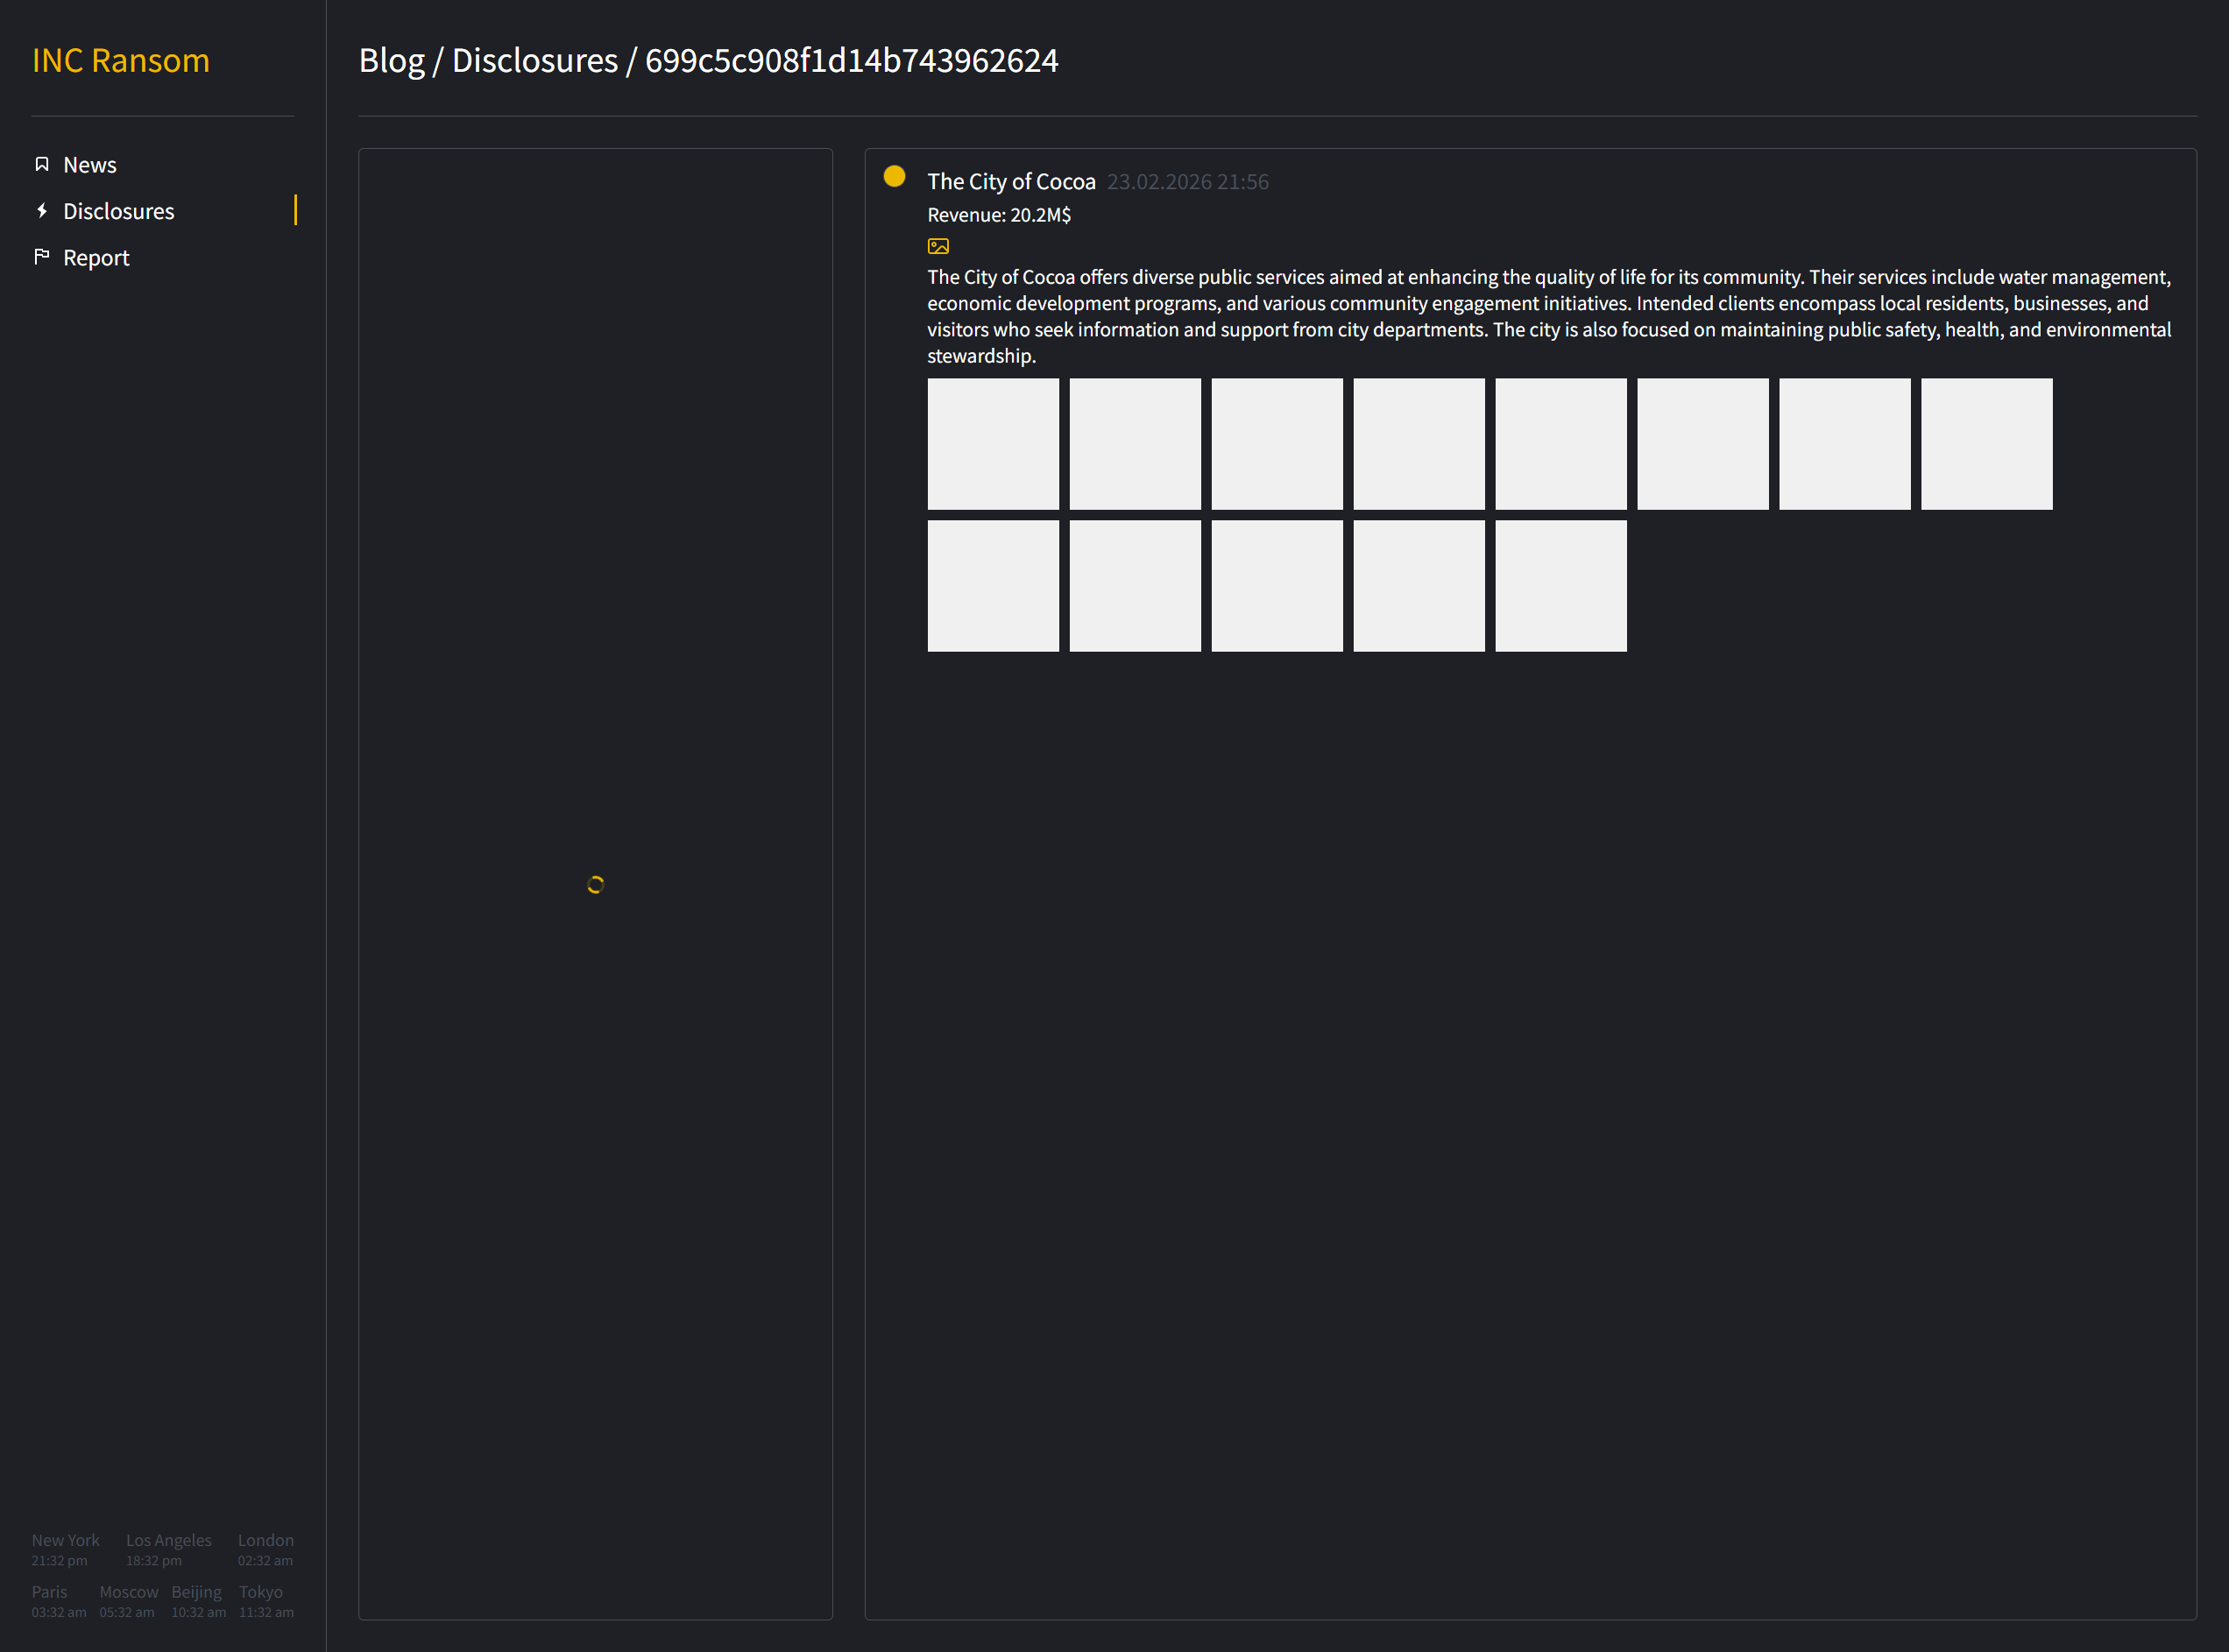Select the Disclosures menu item

[x=118, y=211]
